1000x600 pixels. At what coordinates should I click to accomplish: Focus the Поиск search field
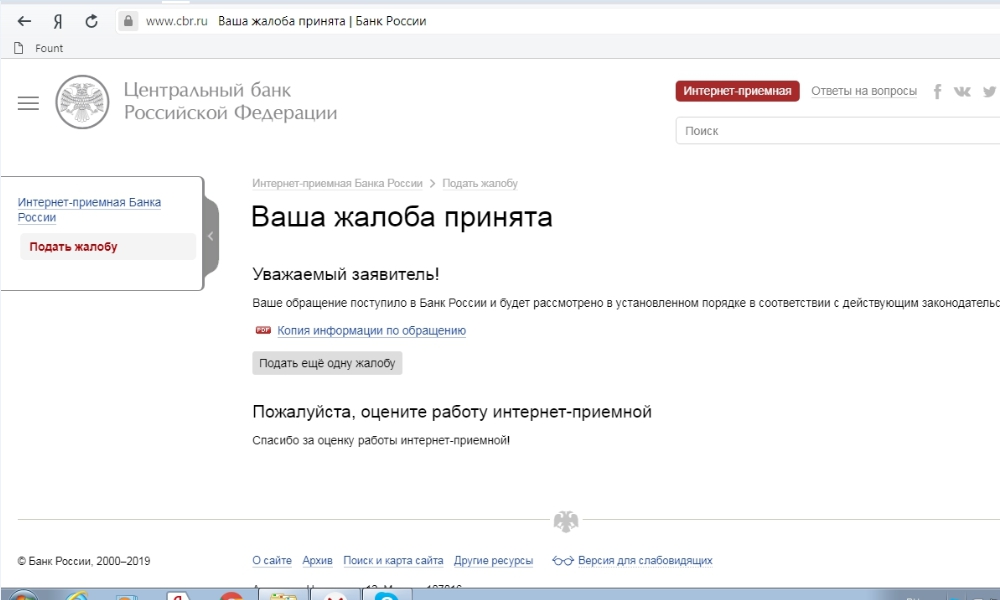[x=837, y=131]
